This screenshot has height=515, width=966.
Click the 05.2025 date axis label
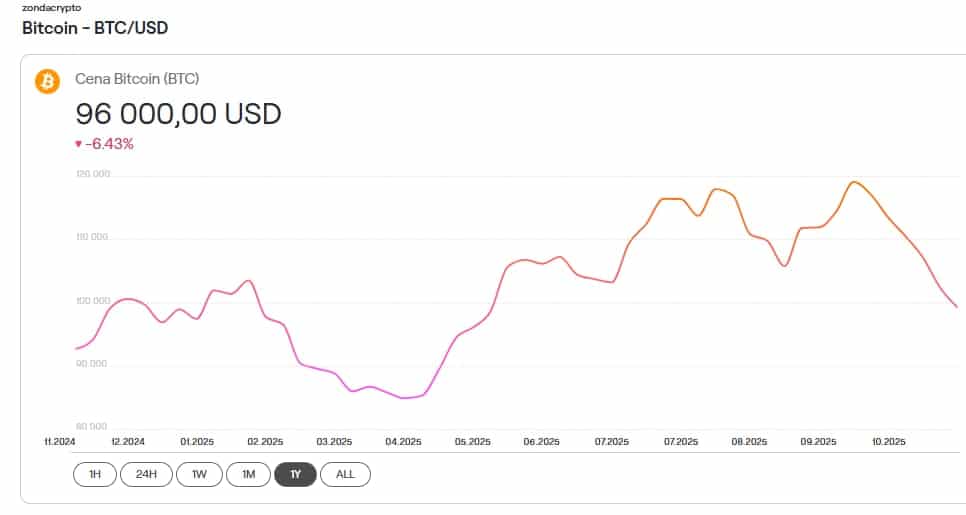(472, 441)
